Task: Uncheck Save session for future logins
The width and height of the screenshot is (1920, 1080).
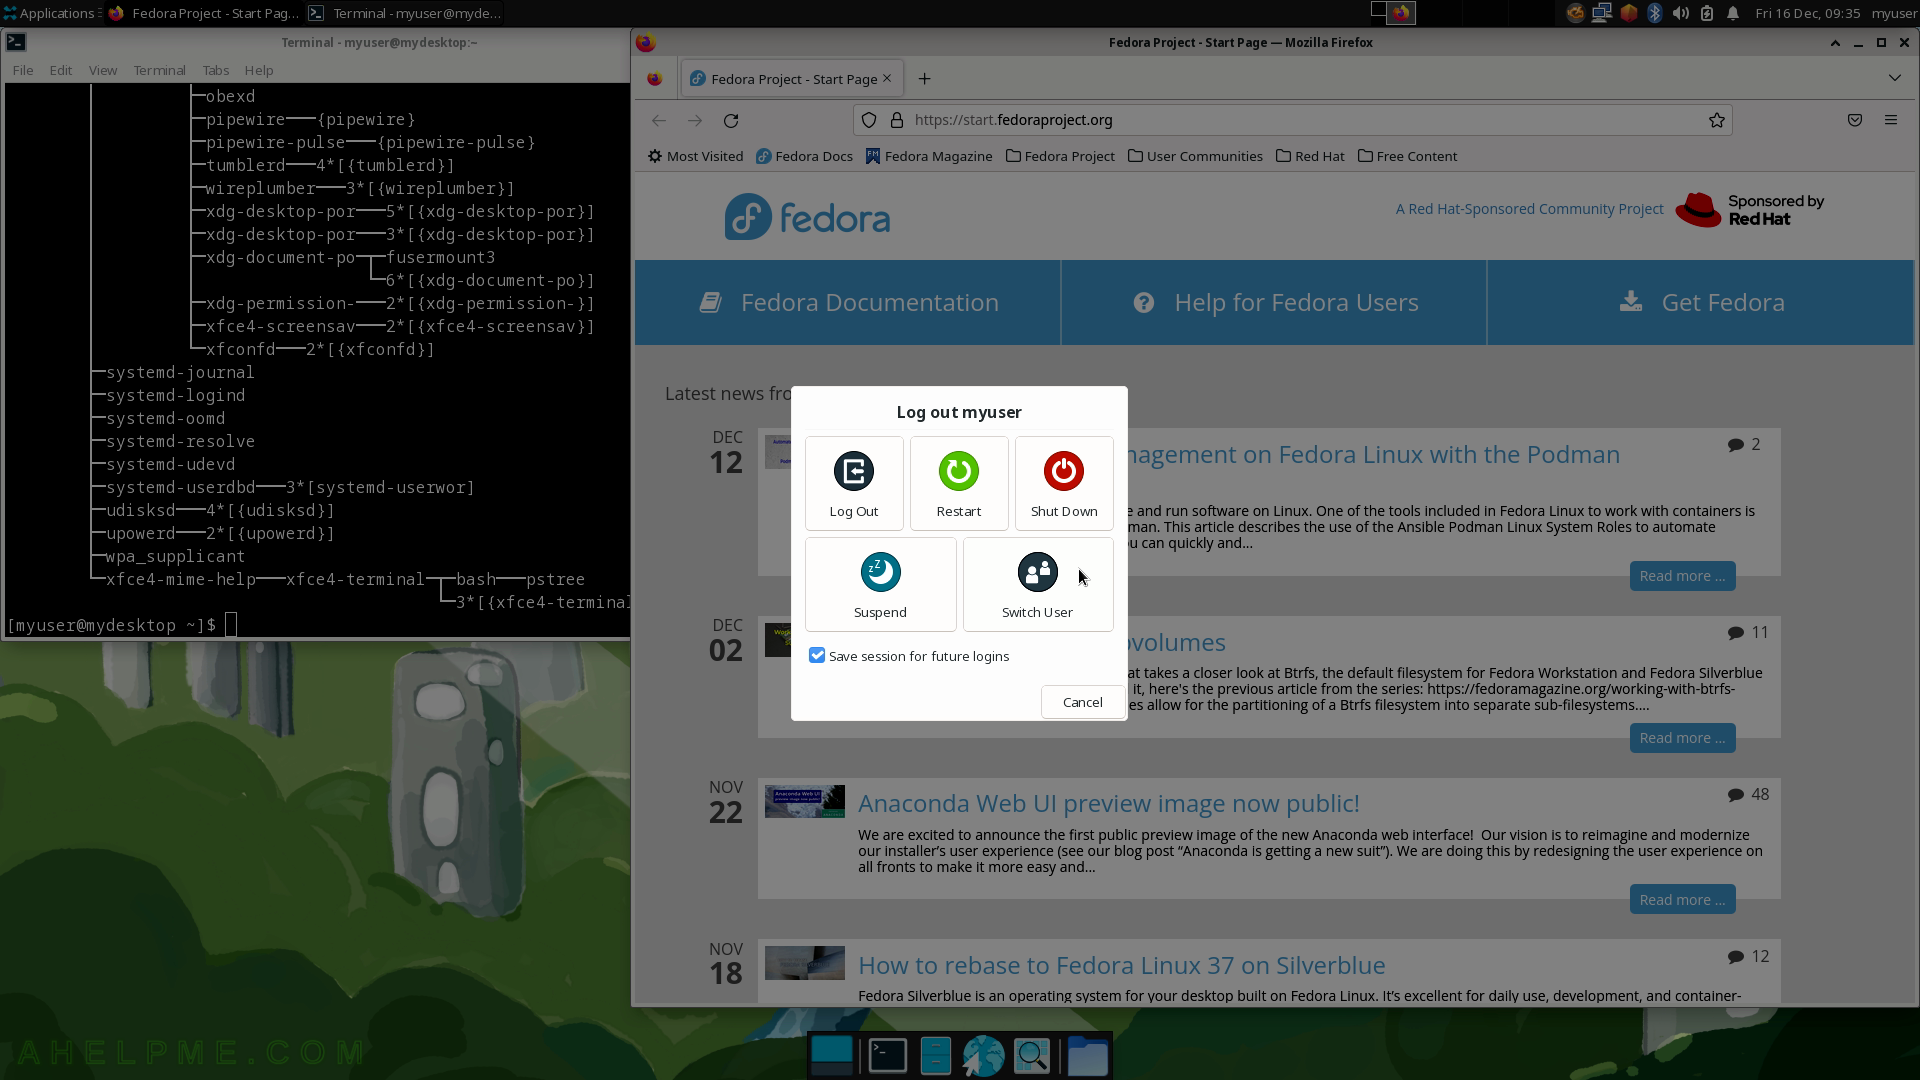Action: click(x=817, y=656)
